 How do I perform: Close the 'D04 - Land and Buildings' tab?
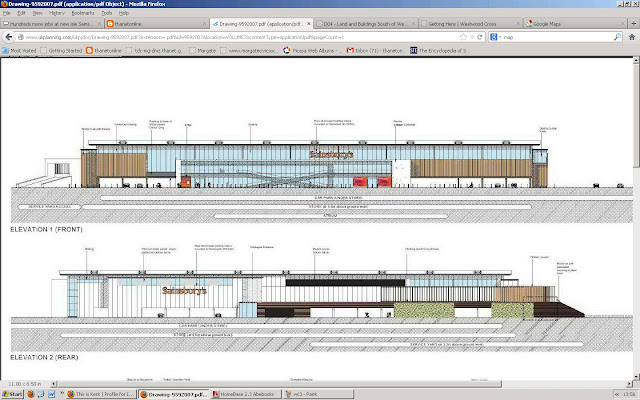pyautogui.click(x=413, y=24)
